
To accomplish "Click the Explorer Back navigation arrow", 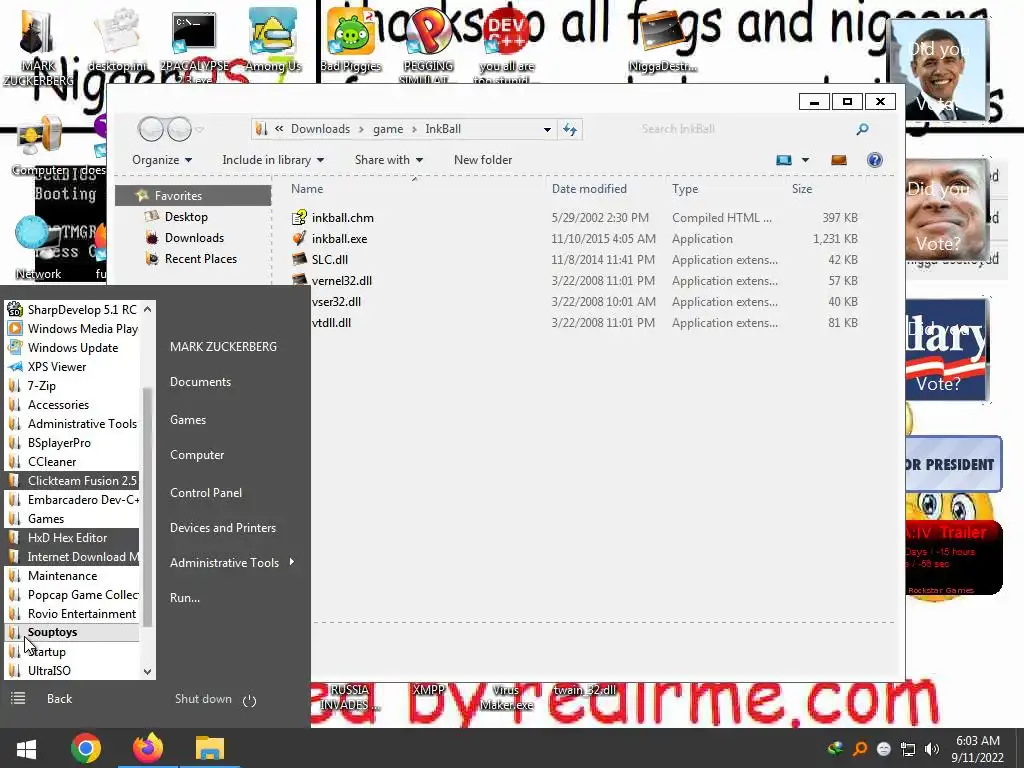I will click(x=151, y=129).
